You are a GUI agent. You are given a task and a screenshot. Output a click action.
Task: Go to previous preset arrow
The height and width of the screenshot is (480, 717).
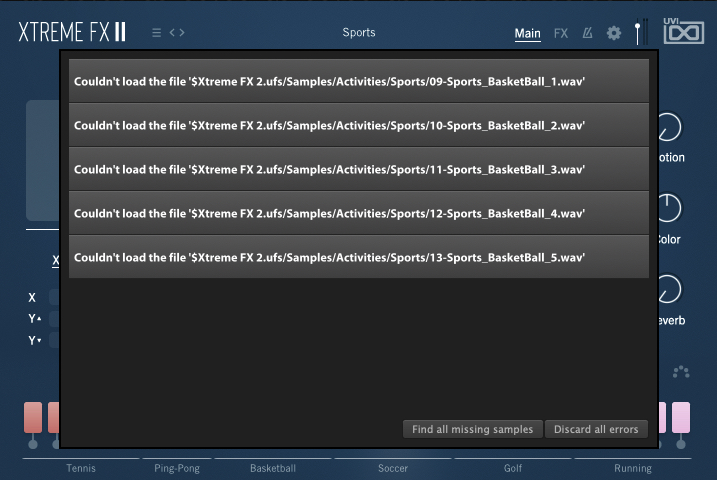click(172, 32)
